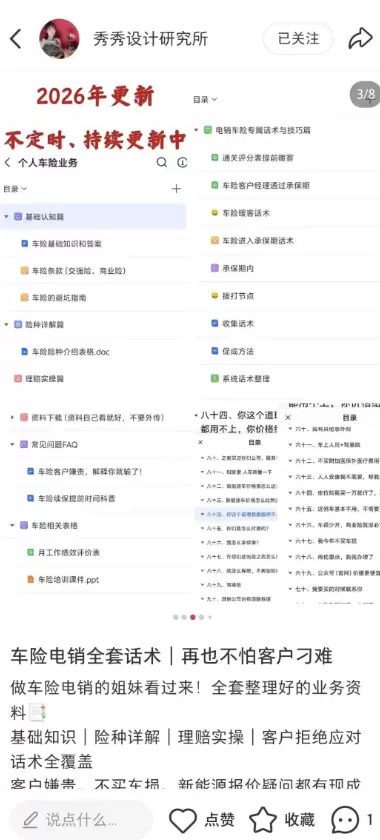Viewport: 380px width, 840px height.
Task: Open 车险的避坑指南 entry
Action: pos(59,297)
